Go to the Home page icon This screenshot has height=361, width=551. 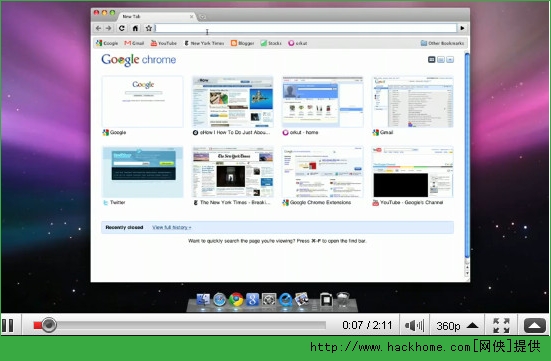tap(135, 28)
